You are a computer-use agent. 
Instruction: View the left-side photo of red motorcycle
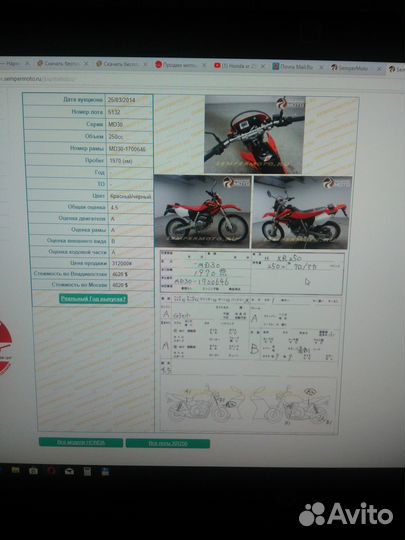[x=202, y=211]
